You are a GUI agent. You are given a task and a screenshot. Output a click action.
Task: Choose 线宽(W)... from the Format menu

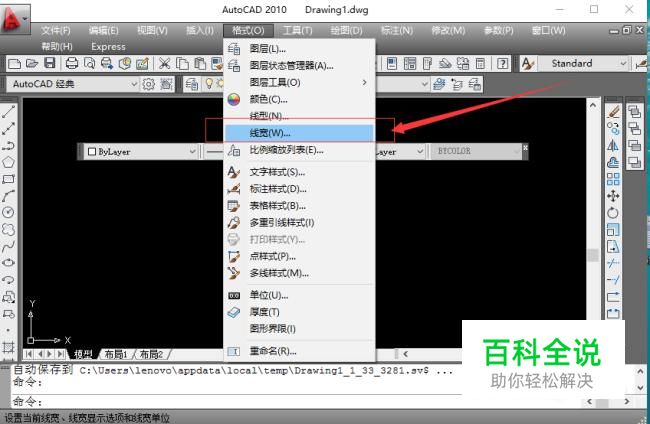point(299,133)
